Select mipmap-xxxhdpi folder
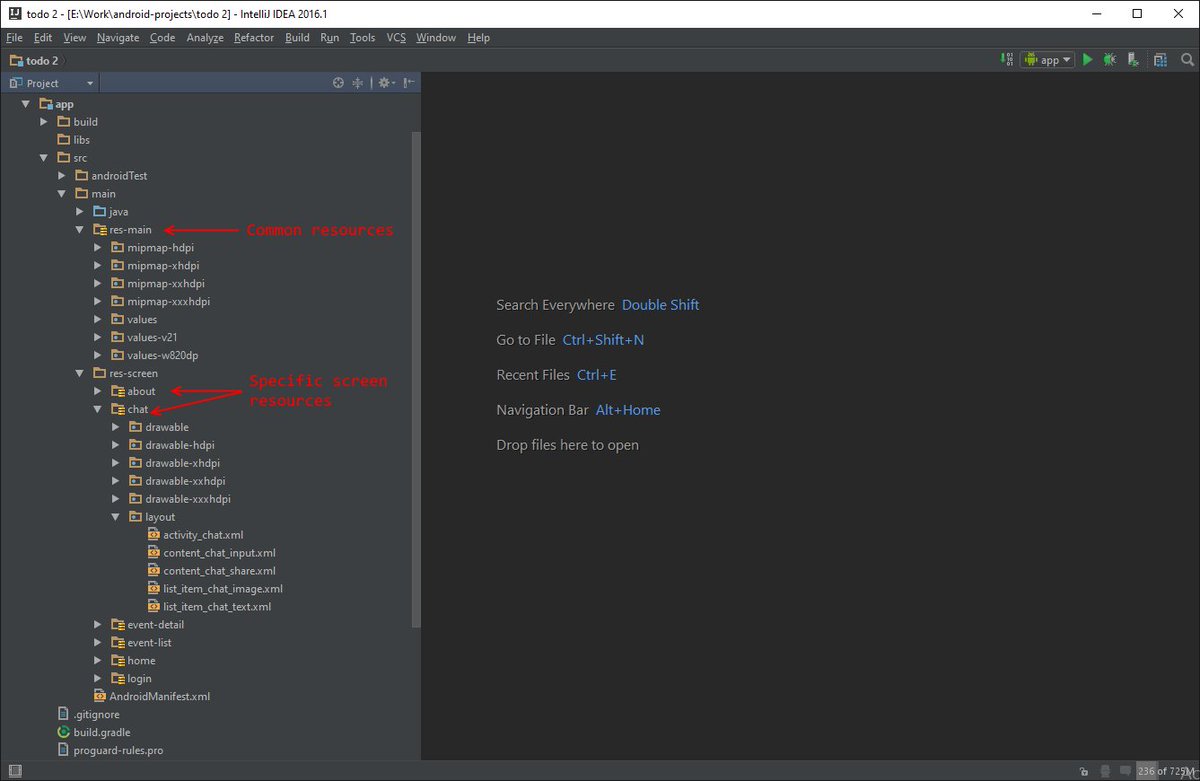This screenshot has height=781, width=1200. click(x=160, y=302)
